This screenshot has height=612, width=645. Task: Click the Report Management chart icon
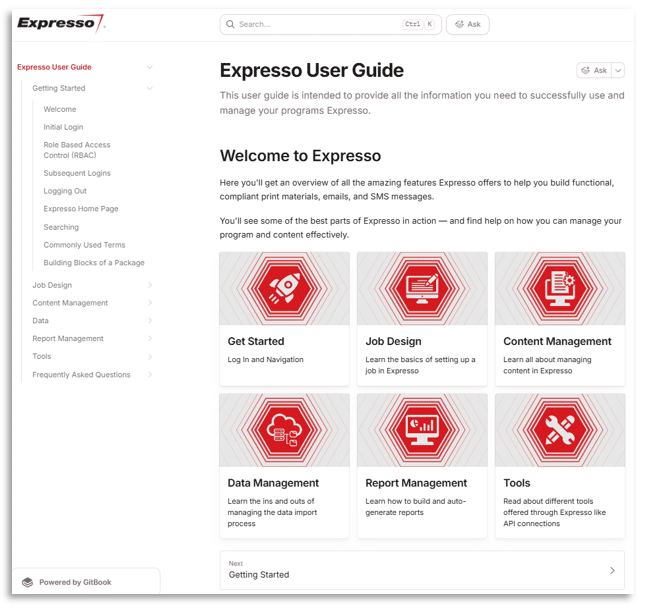(422, 430)
